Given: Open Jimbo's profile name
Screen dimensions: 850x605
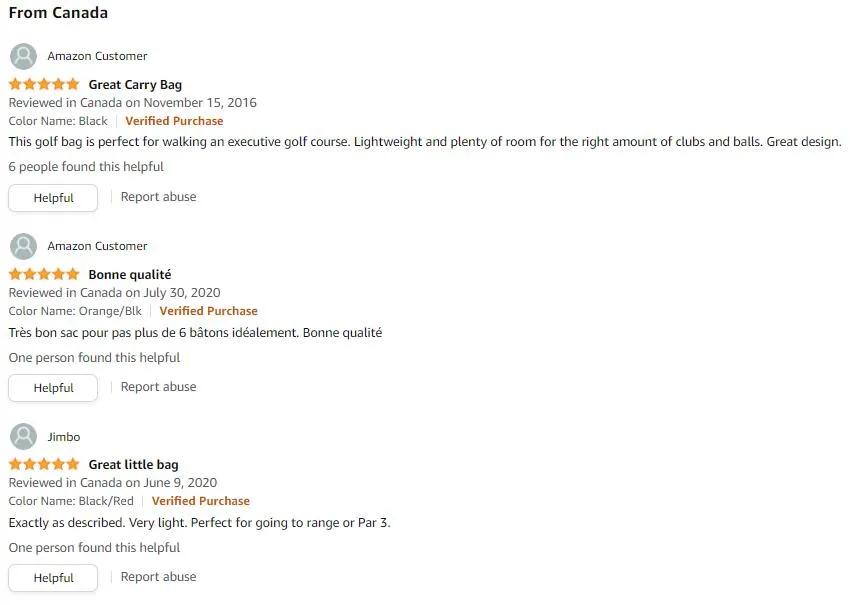Looking at the screenshot, I should click(x=63, y=437).
